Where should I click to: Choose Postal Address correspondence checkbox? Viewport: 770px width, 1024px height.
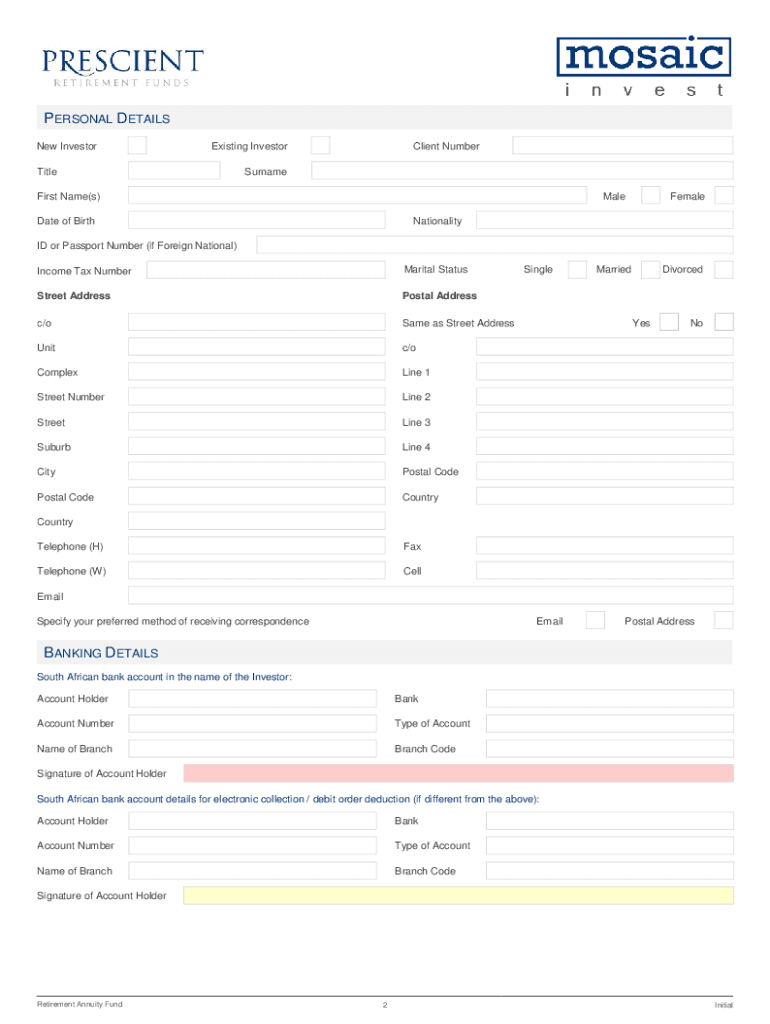[x=724, y=620]
